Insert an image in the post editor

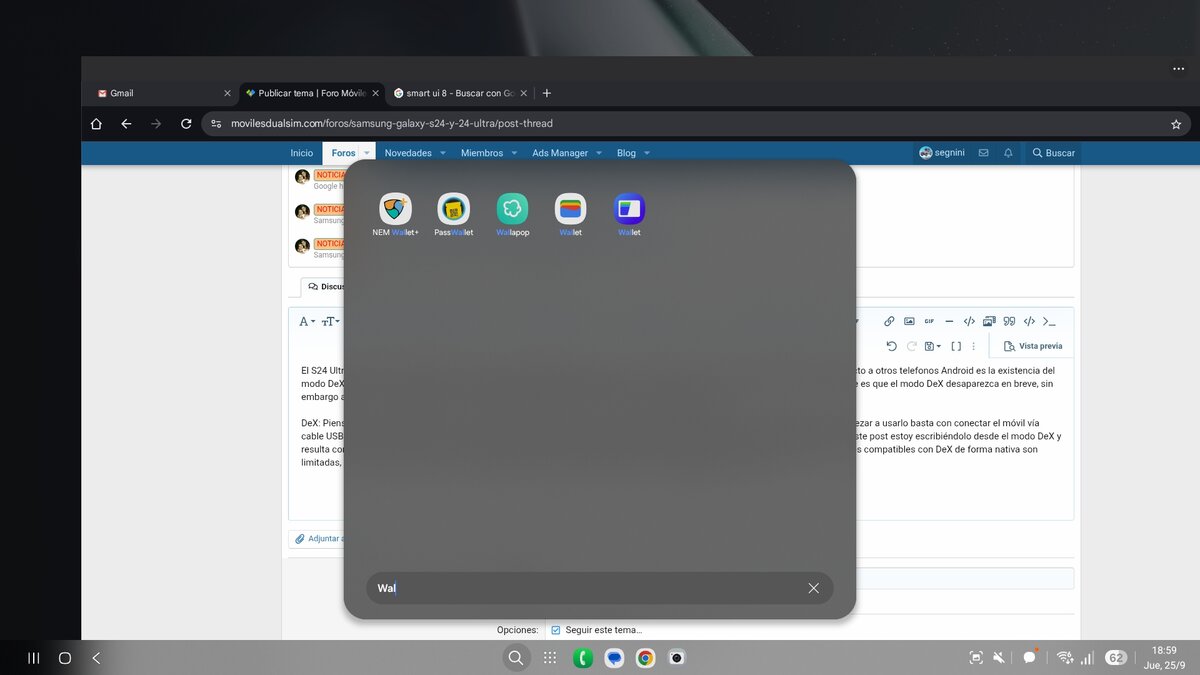(x=909, y=321)
